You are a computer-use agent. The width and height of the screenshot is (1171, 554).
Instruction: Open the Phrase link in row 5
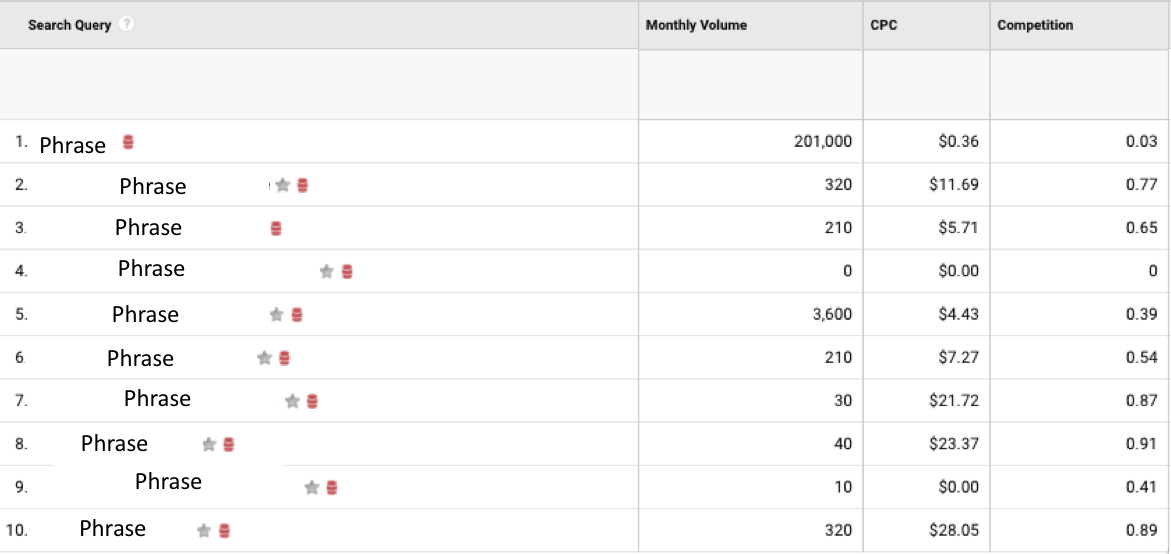[145, 314]
